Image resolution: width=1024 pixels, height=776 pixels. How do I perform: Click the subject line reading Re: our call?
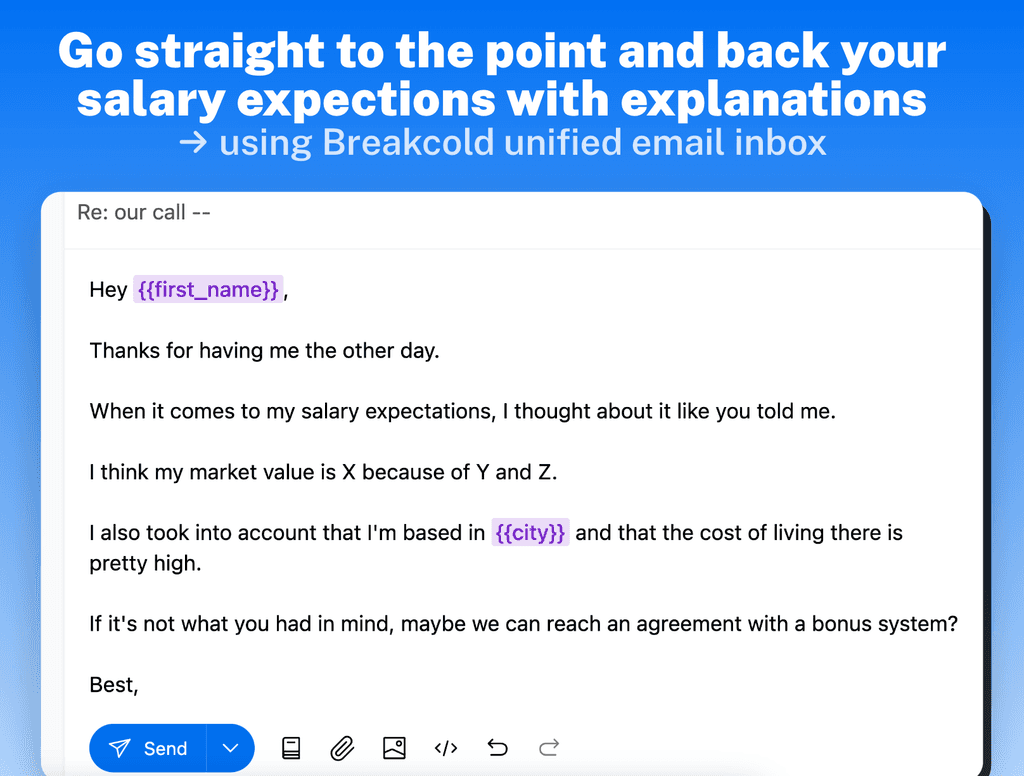tap(144, 212)
